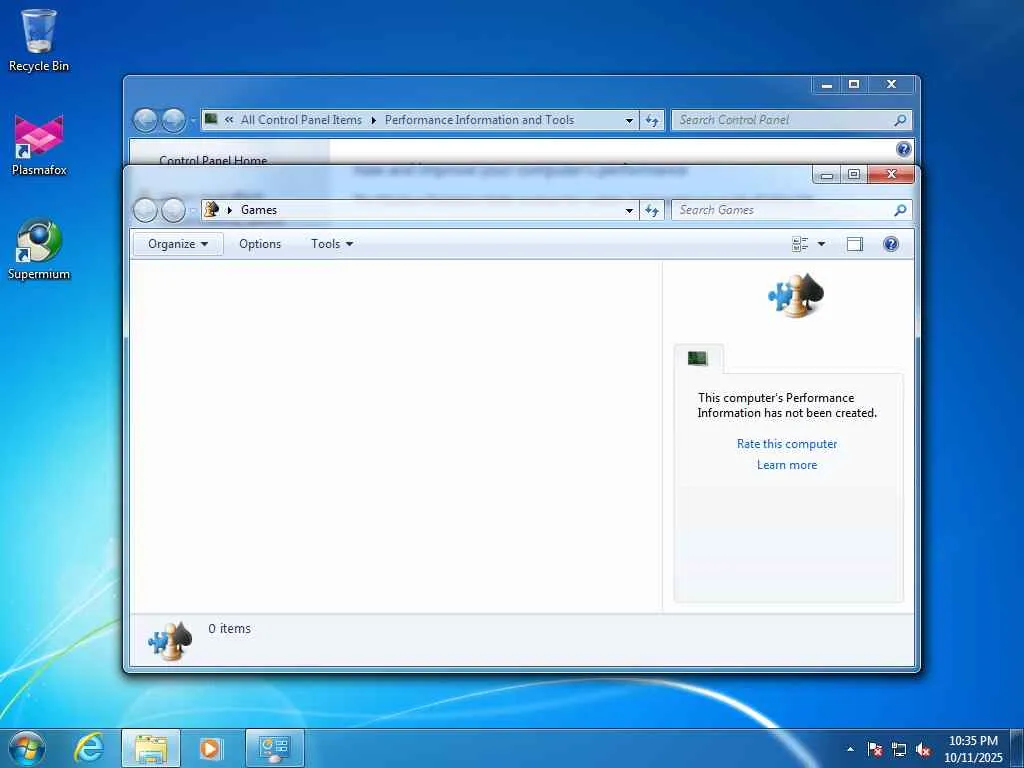Click the 0 items status text
The height and width of the screenshot is (768, 1024).
point(229,628)
